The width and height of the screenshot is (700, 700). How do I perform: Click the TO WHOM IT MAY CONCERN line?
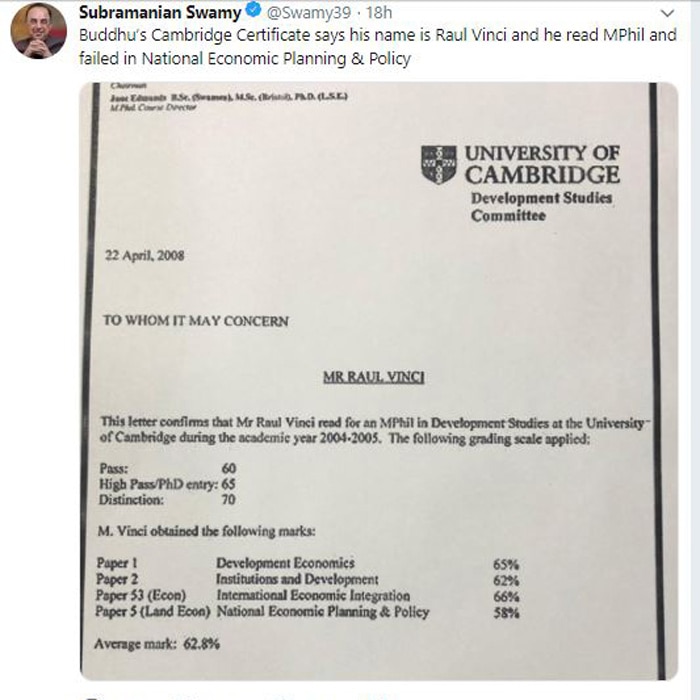[196, 321]
